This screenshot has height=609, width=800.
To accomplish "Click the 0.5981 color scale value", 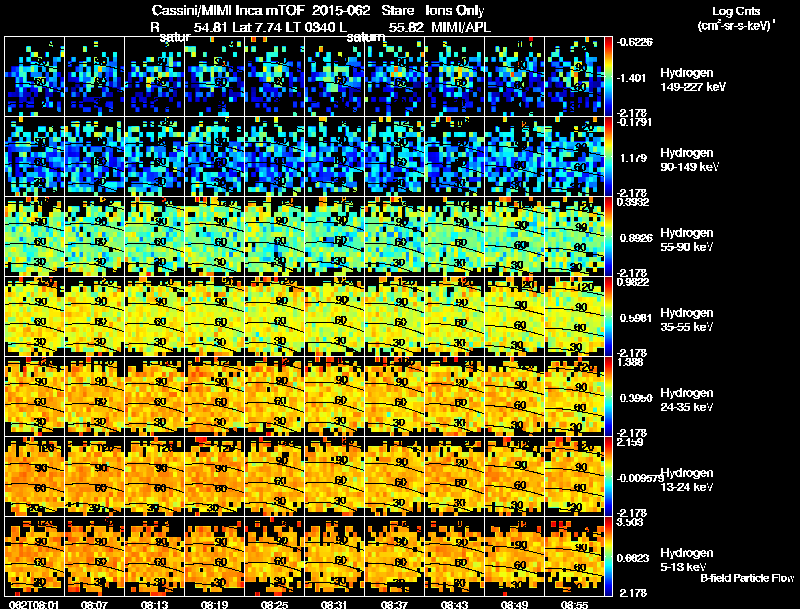I will pyautogui.click(x=636, y=318).
